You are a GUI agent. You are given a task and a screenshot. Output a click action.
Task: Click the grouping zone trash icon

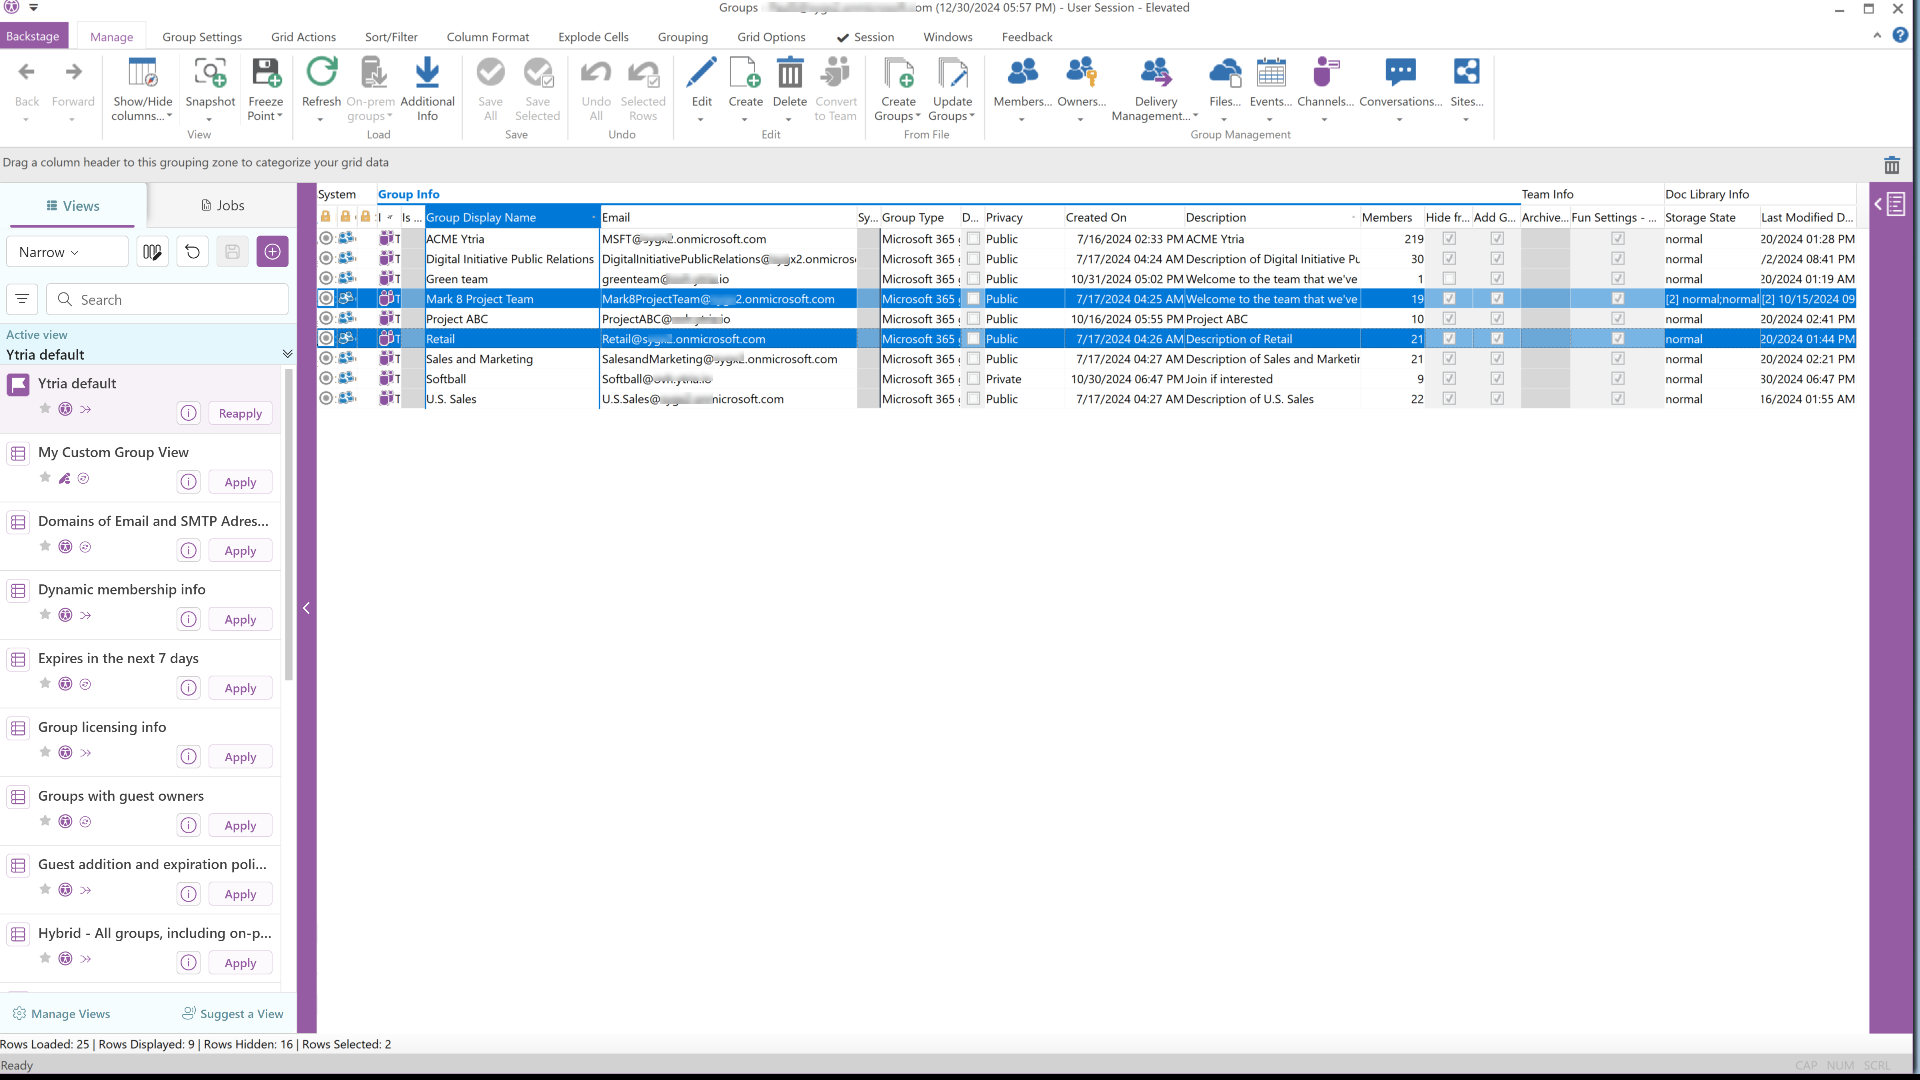pos(1891,165)
